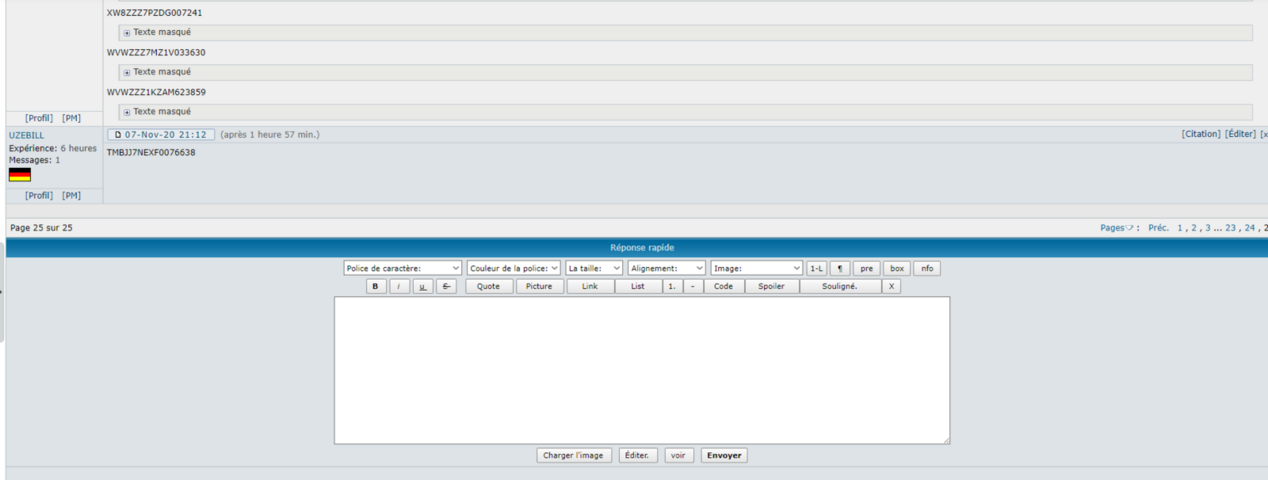The image size is (1268, 480).
Task: Toggle bold formatting with the B button
Action: click(376, 286)
